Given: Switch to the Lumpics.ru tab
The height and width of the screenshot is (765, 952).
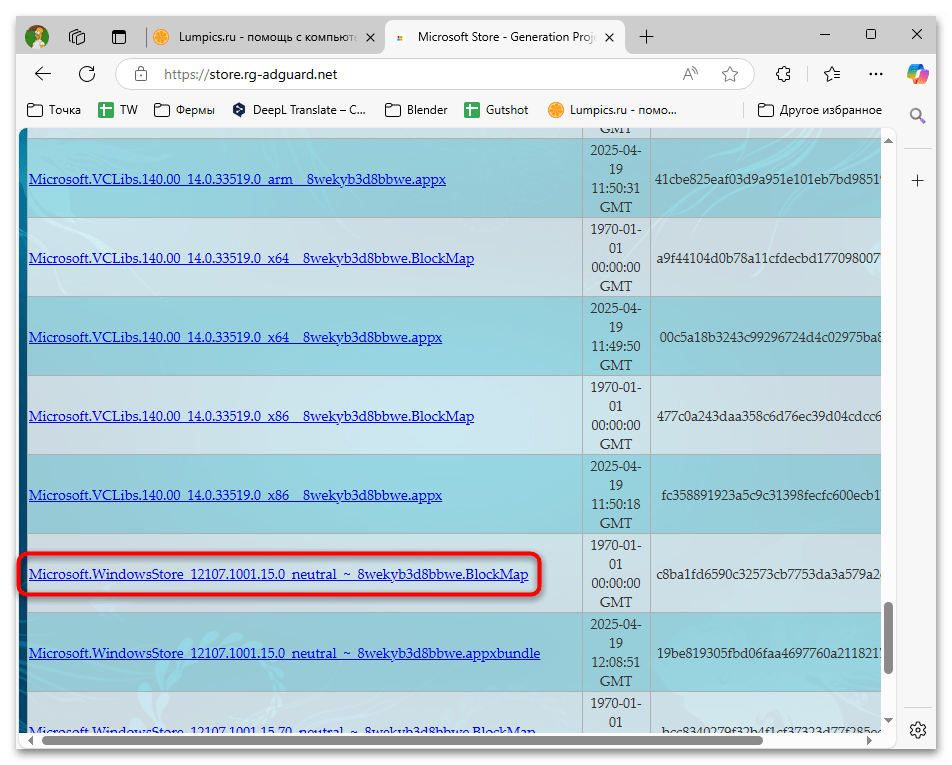Looking at the screenshot, I should [264, 37].
